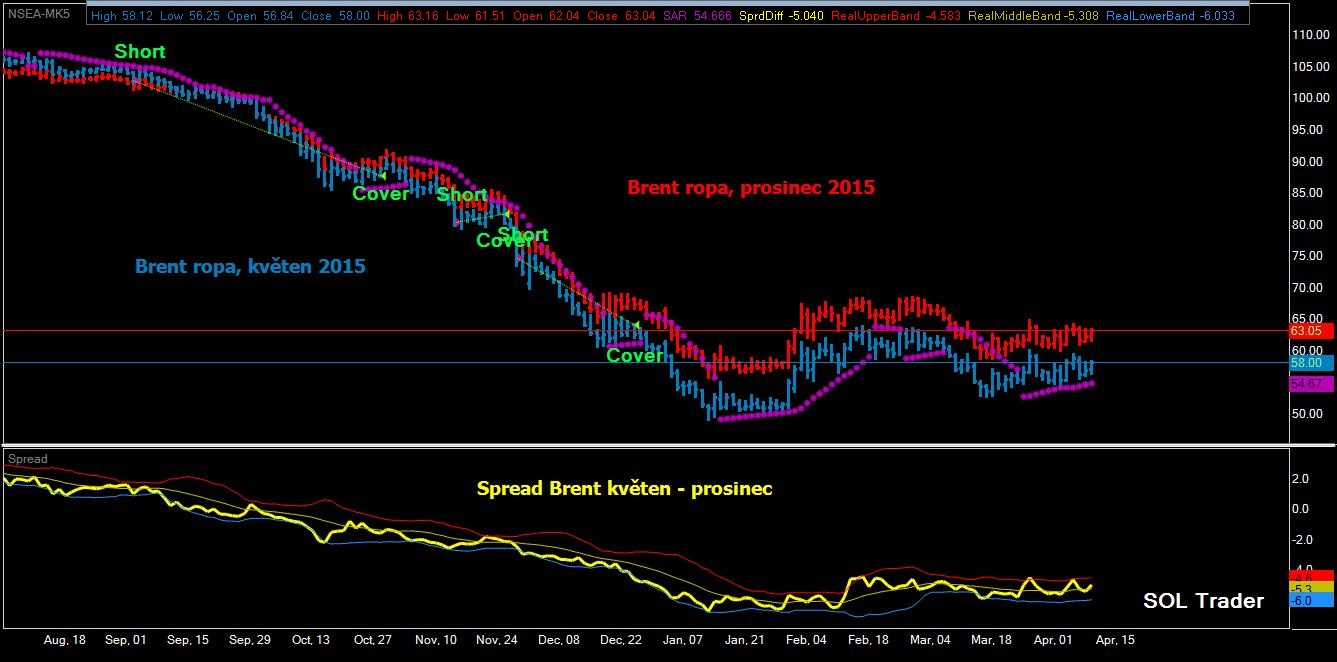
Task: Click the 'Mar, 18' date label
Action: point(993,639)
